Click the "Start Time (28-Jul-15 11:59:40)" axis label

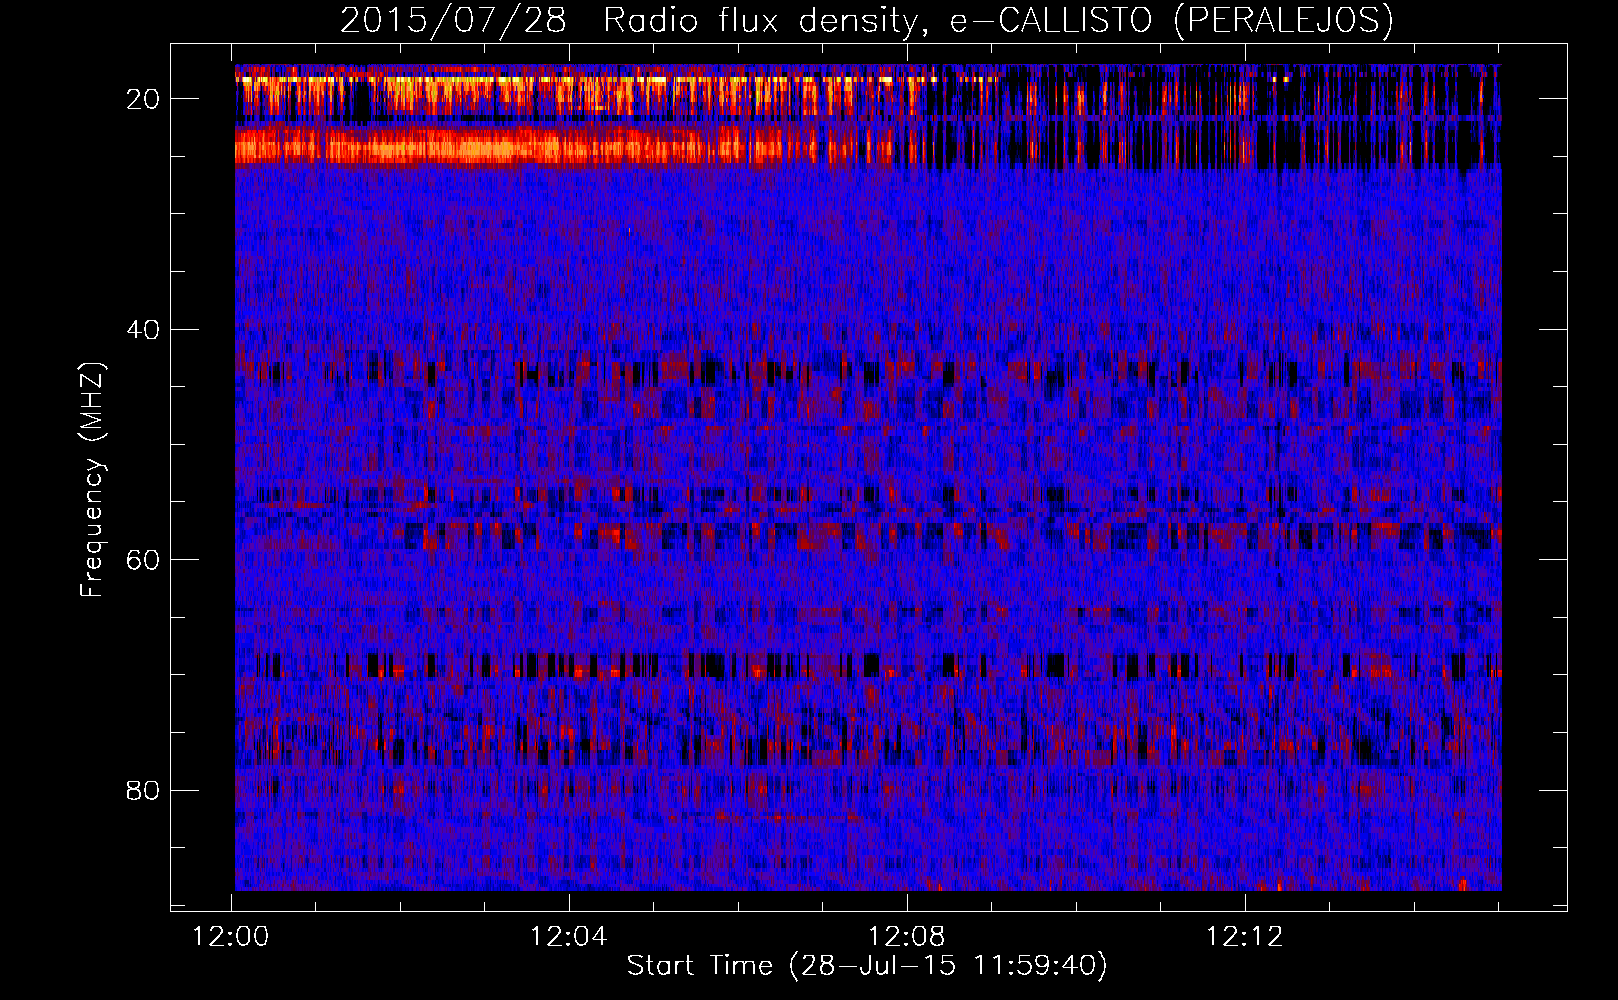coord(867,966)
